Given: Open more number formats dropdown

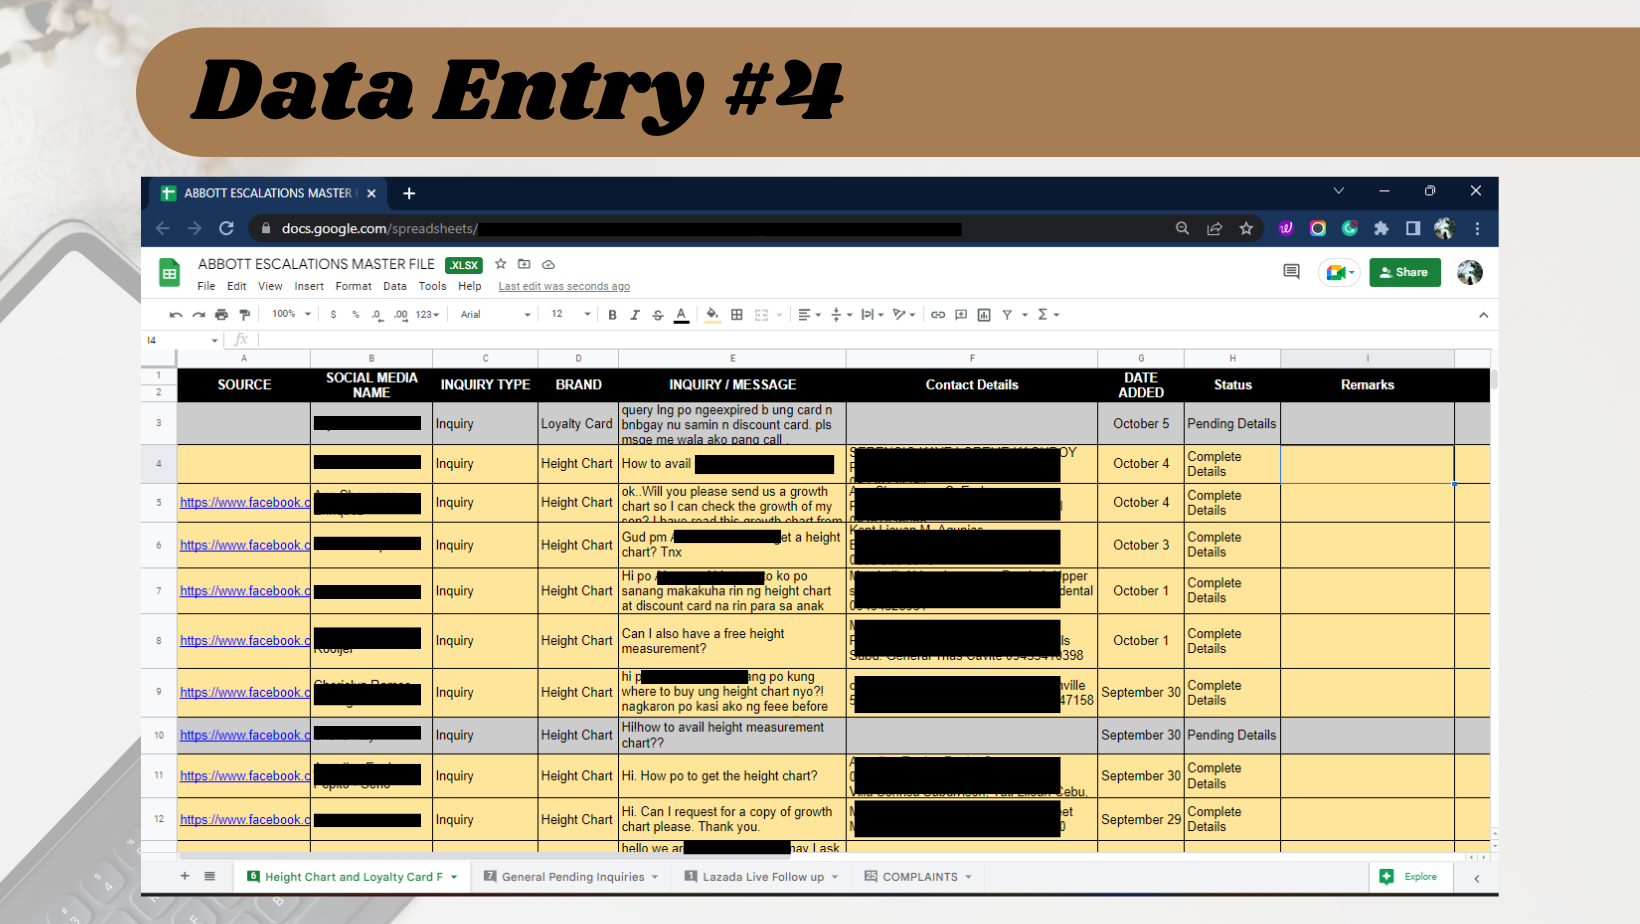Looking at the screenshot, I should click(x=427, y=315).
